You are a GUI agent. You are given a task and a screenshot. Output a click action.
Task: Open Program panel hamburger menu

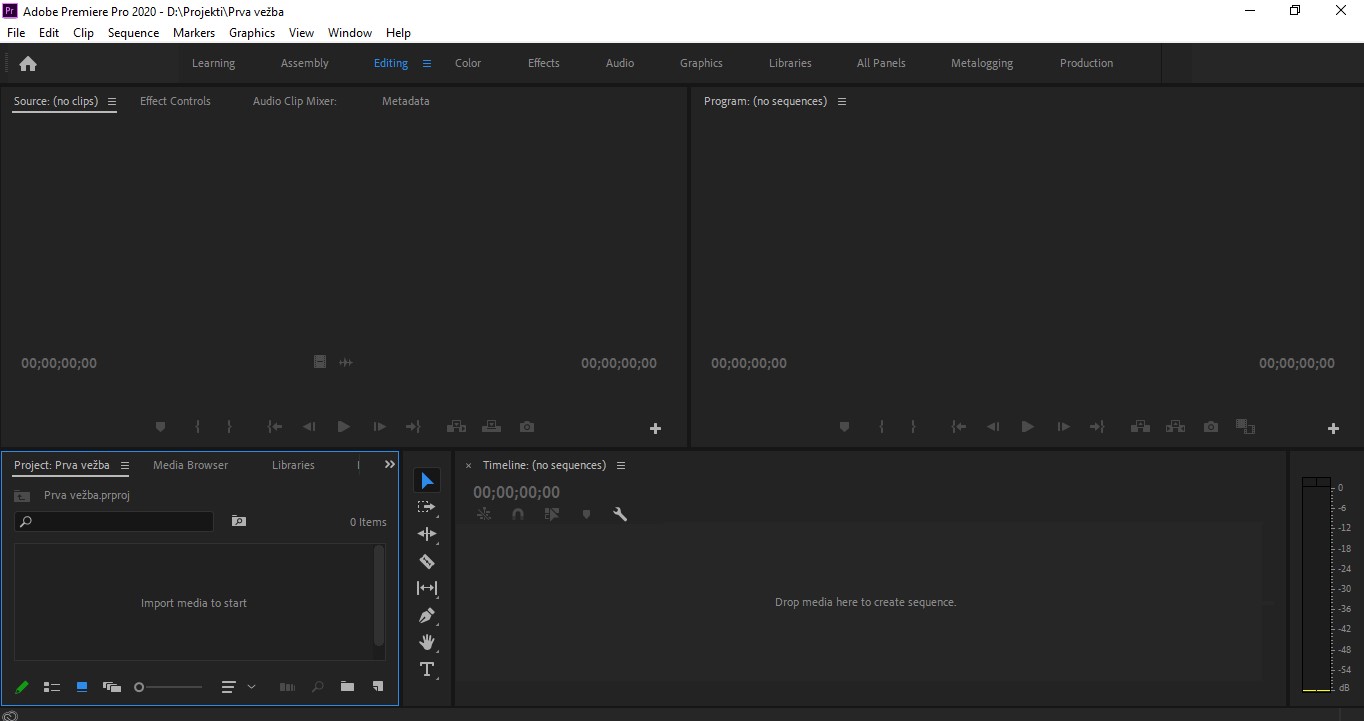[842, 101]
